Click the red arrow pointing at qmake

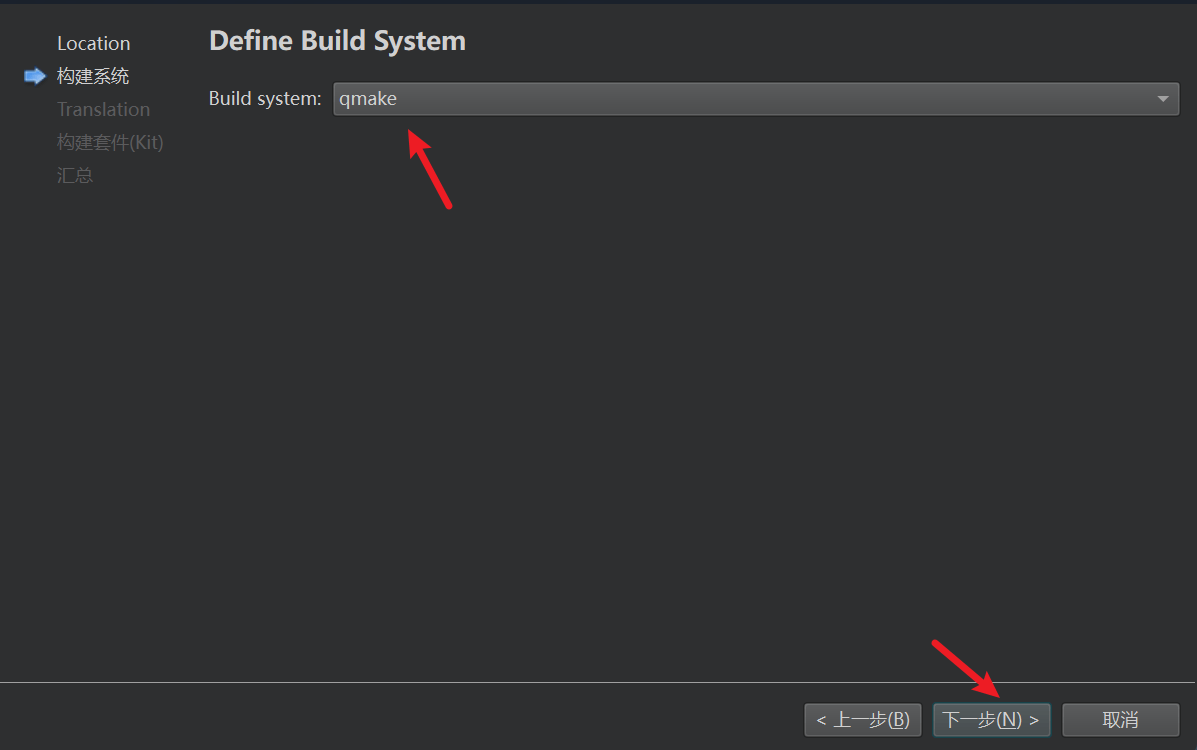click(430, 169)
